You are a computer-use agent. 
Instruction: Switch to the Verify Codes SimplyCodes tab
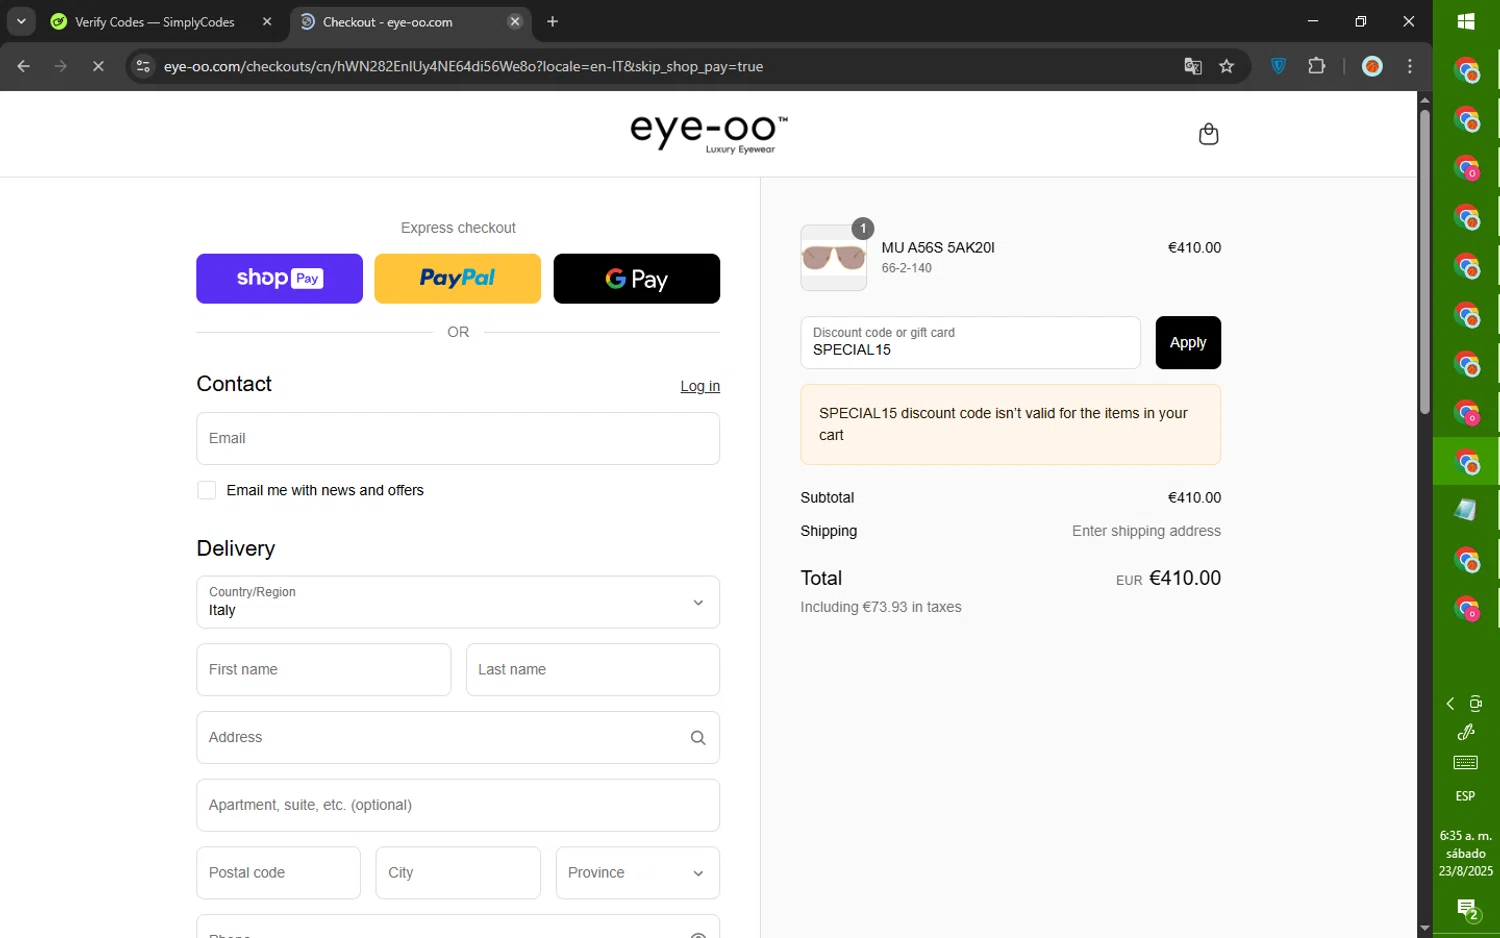[155, 22]
